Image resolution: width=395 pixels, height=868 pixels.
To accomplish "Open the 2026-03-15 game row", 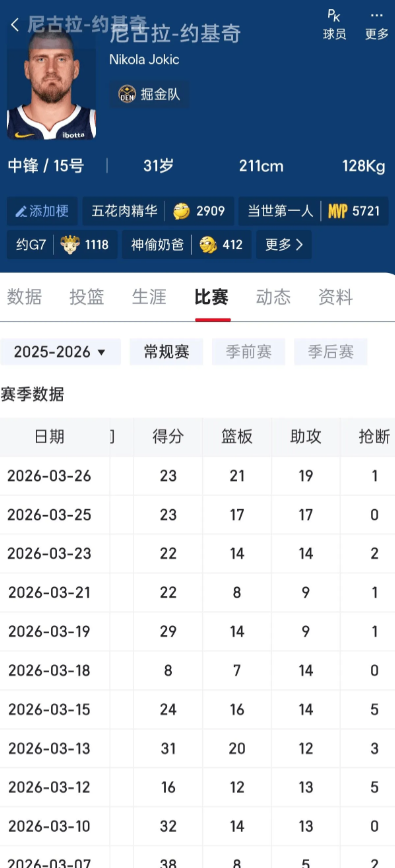I will pyautogui.click(x=198, y=710).
